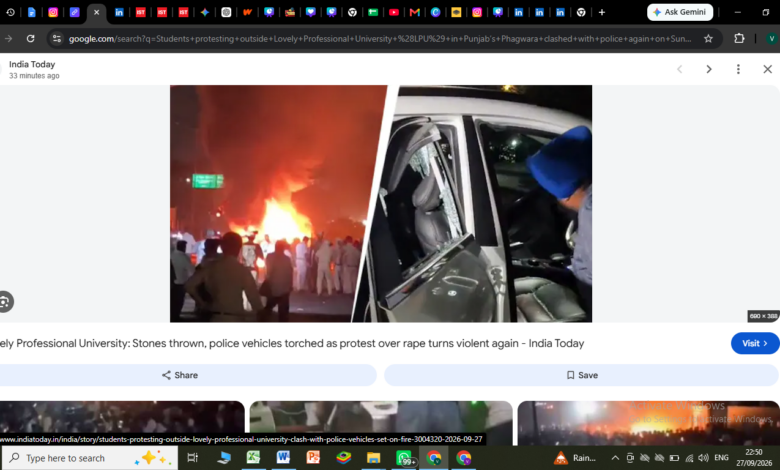Open the Excel icon in the taskbar

tap(253, 457)
